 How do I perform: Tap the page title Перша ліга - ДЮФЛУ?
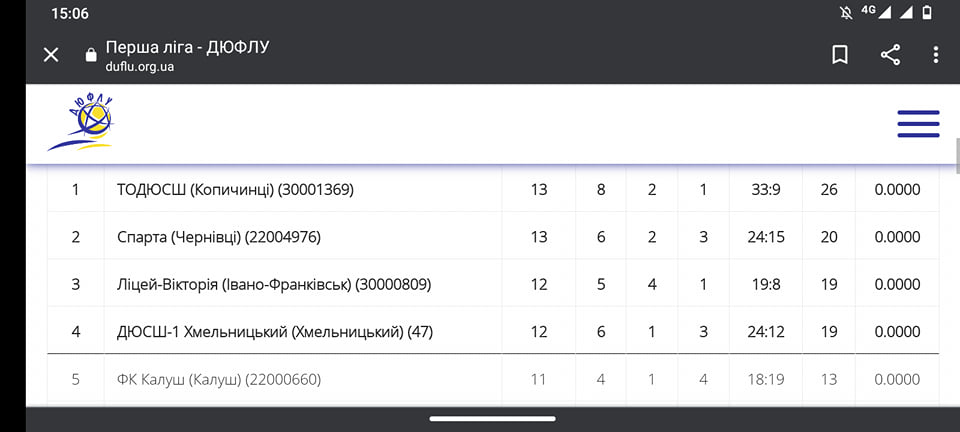(x=187, y=47)
